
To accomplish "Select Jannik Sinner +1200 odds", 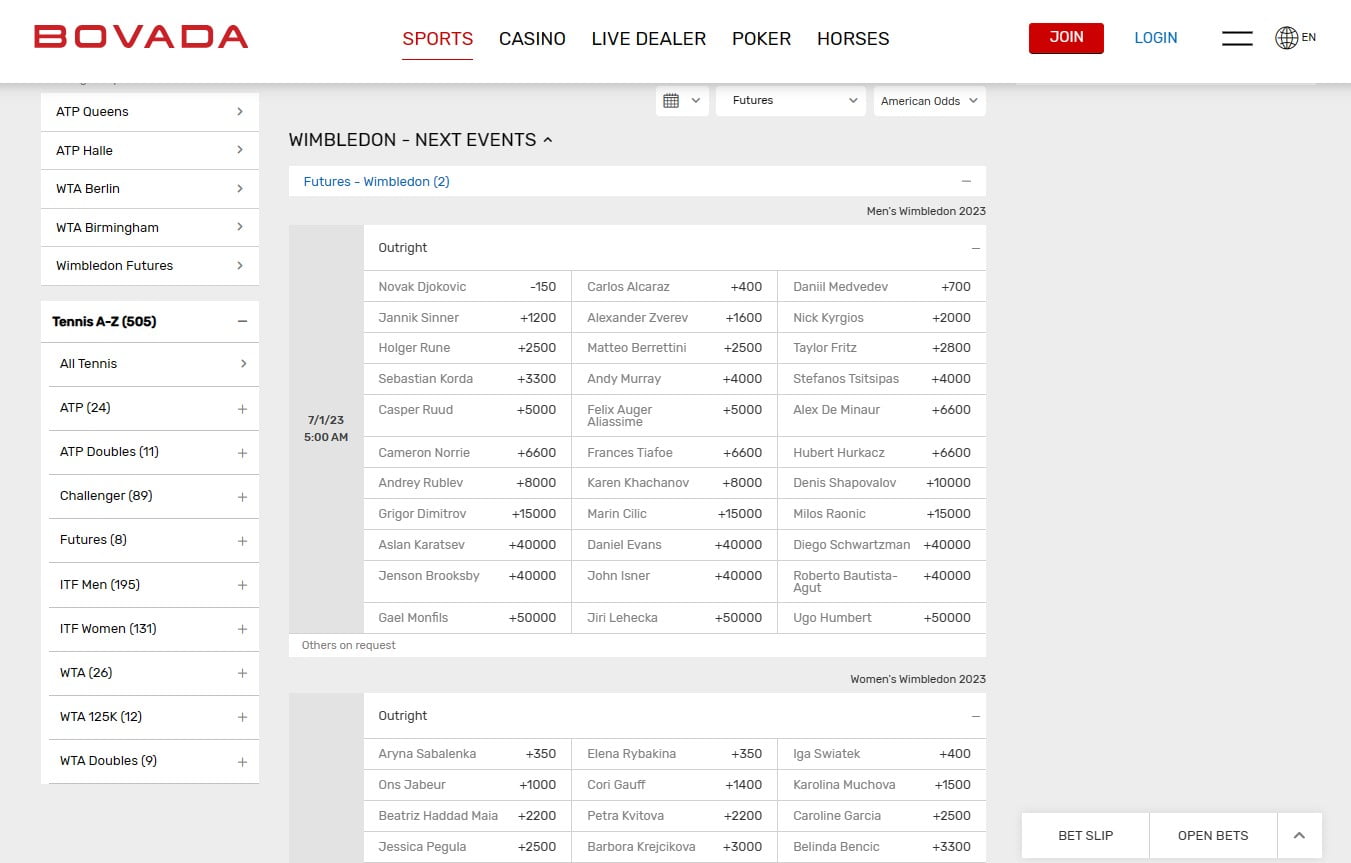I will point(467,318).
